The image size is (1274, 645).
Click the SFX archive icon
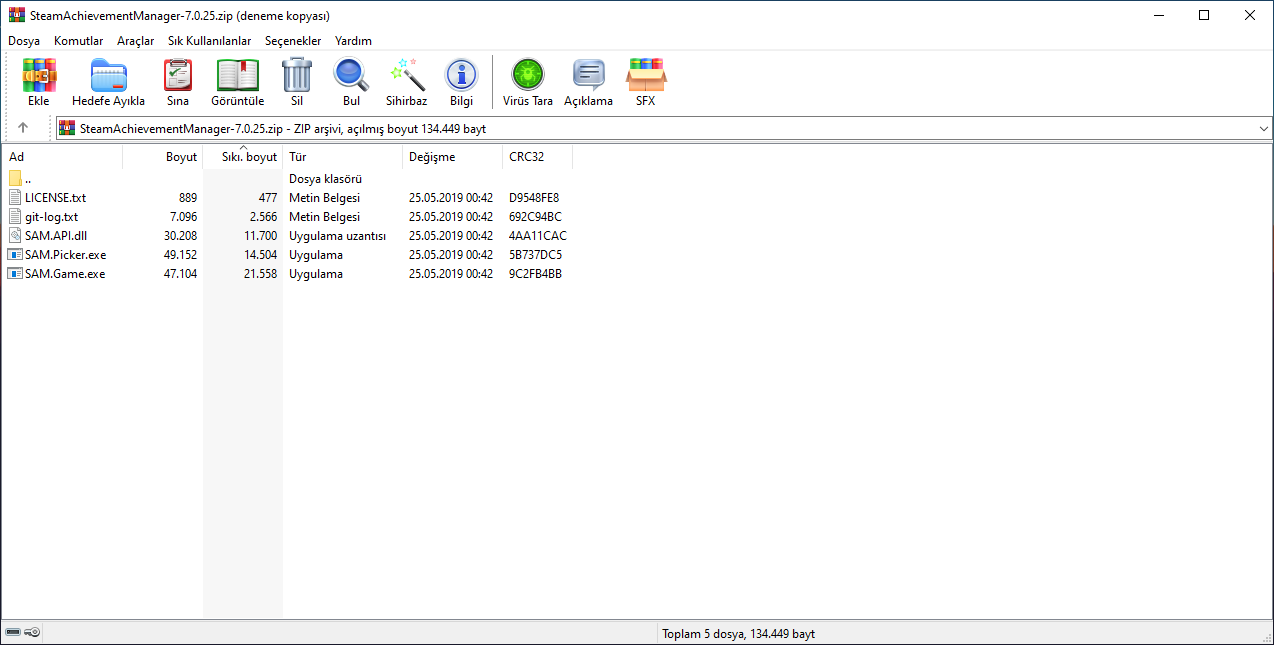click(x=646, y=75)
